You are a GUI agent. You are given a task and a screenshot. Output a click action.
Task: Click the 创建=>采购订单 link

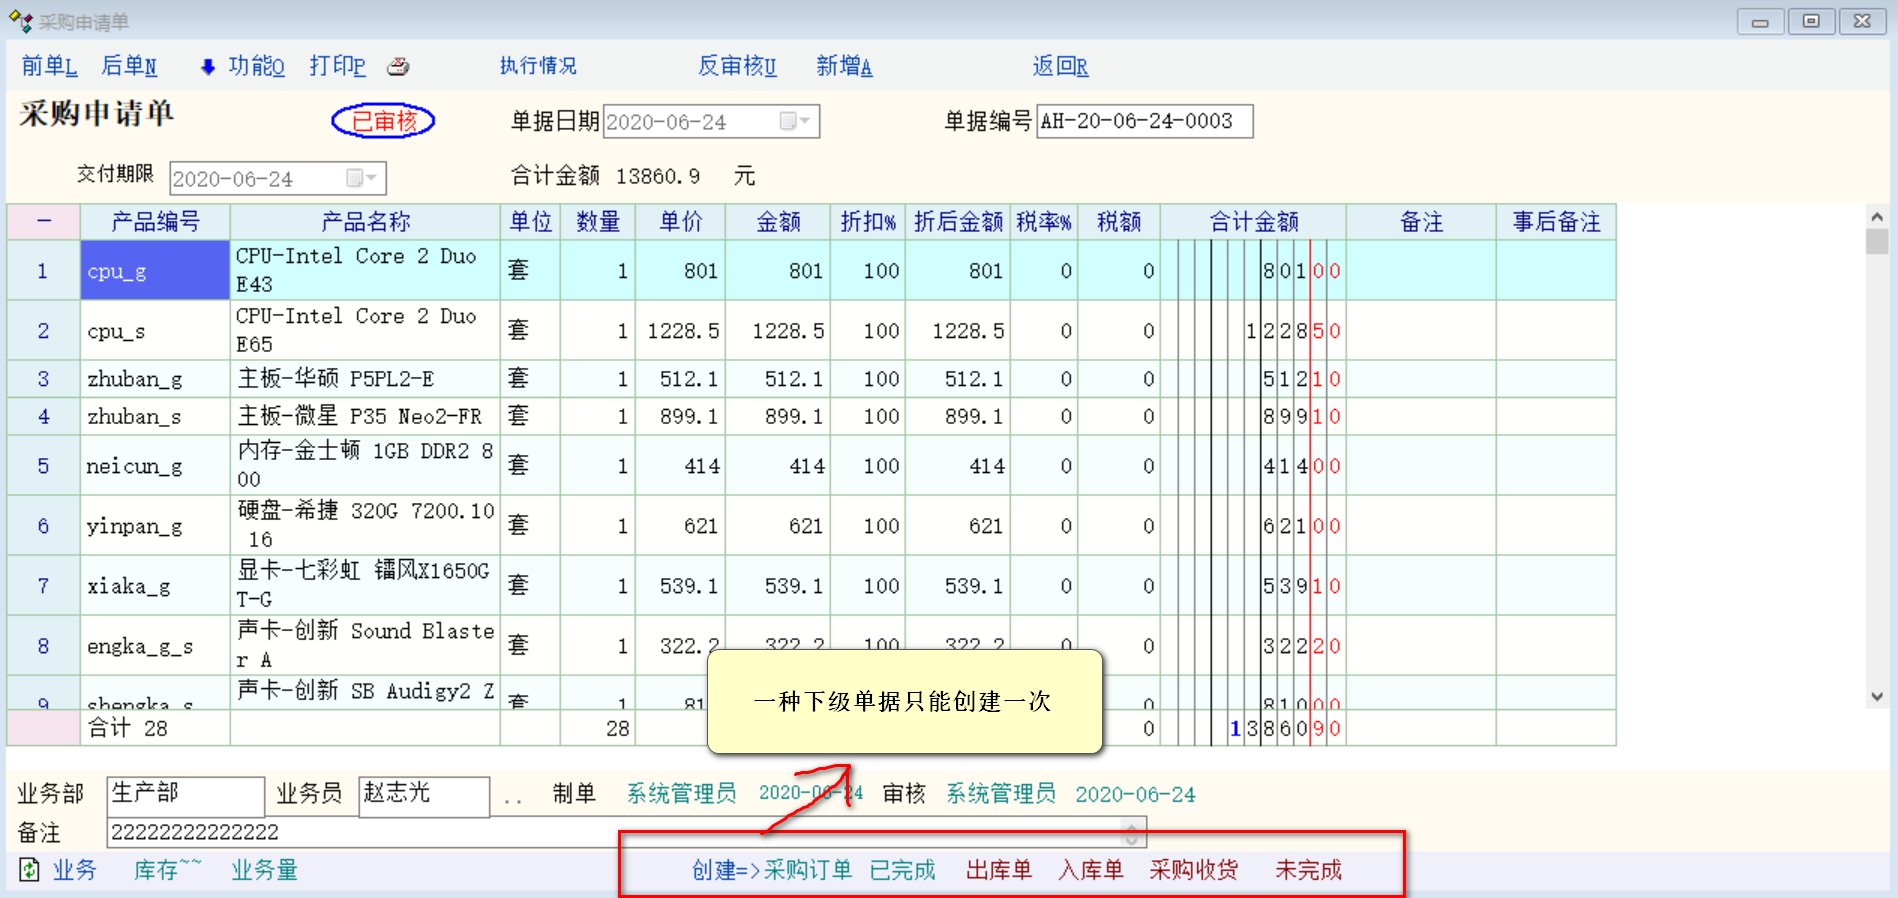[771, 870]
